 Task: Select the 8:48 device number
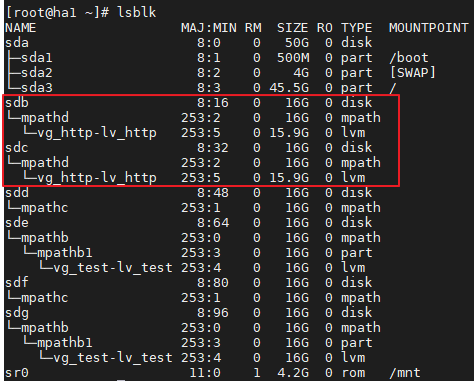(x=213, y=193)
